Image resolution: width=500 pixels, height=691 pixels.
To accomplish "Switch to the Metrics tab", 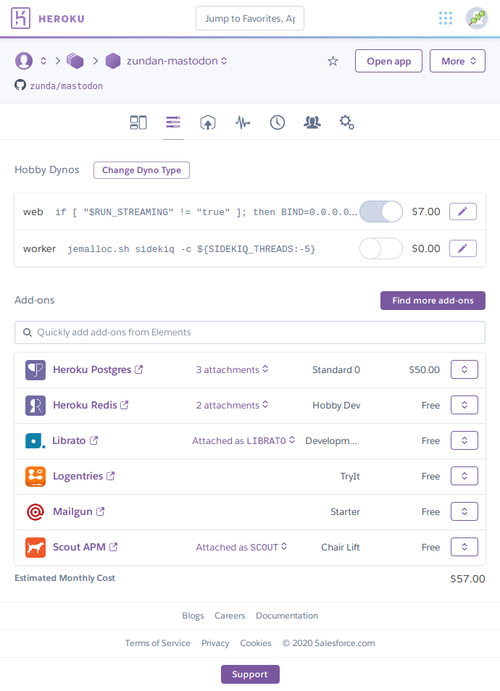I will pyautogui.click(x=243, y=122).
